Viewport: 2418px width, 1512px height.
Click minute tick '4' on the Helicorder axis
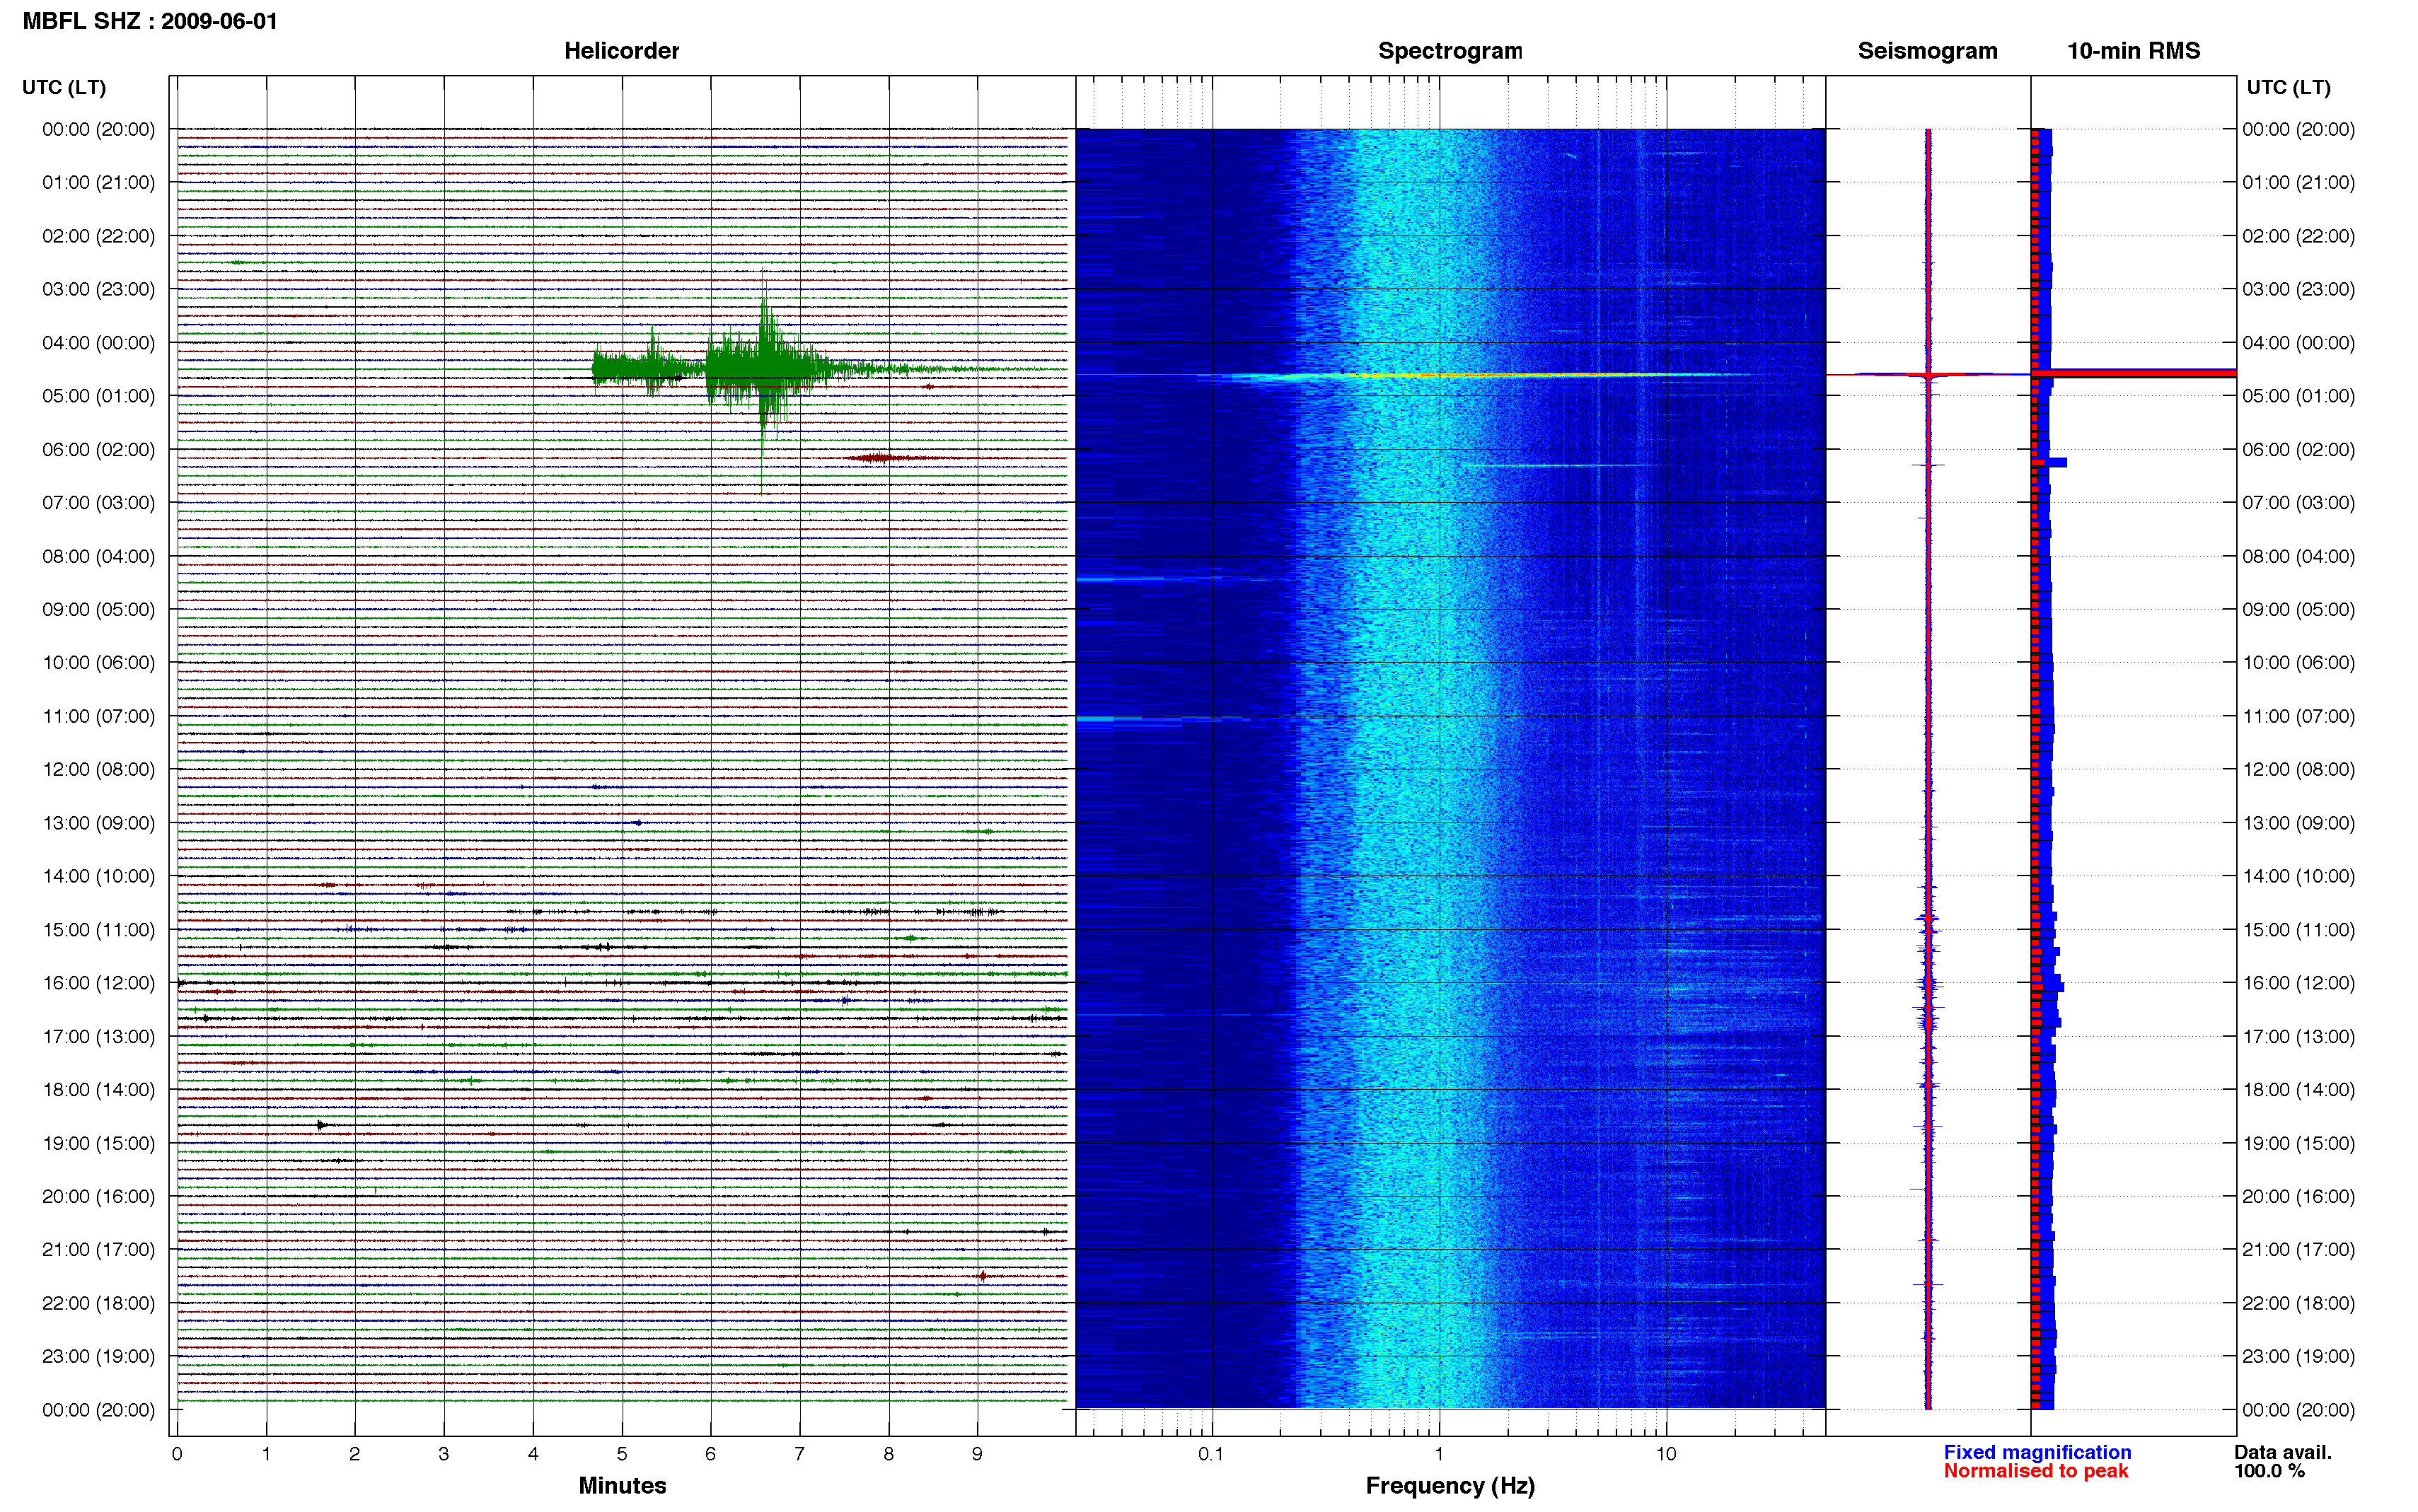coord(533,1455)
